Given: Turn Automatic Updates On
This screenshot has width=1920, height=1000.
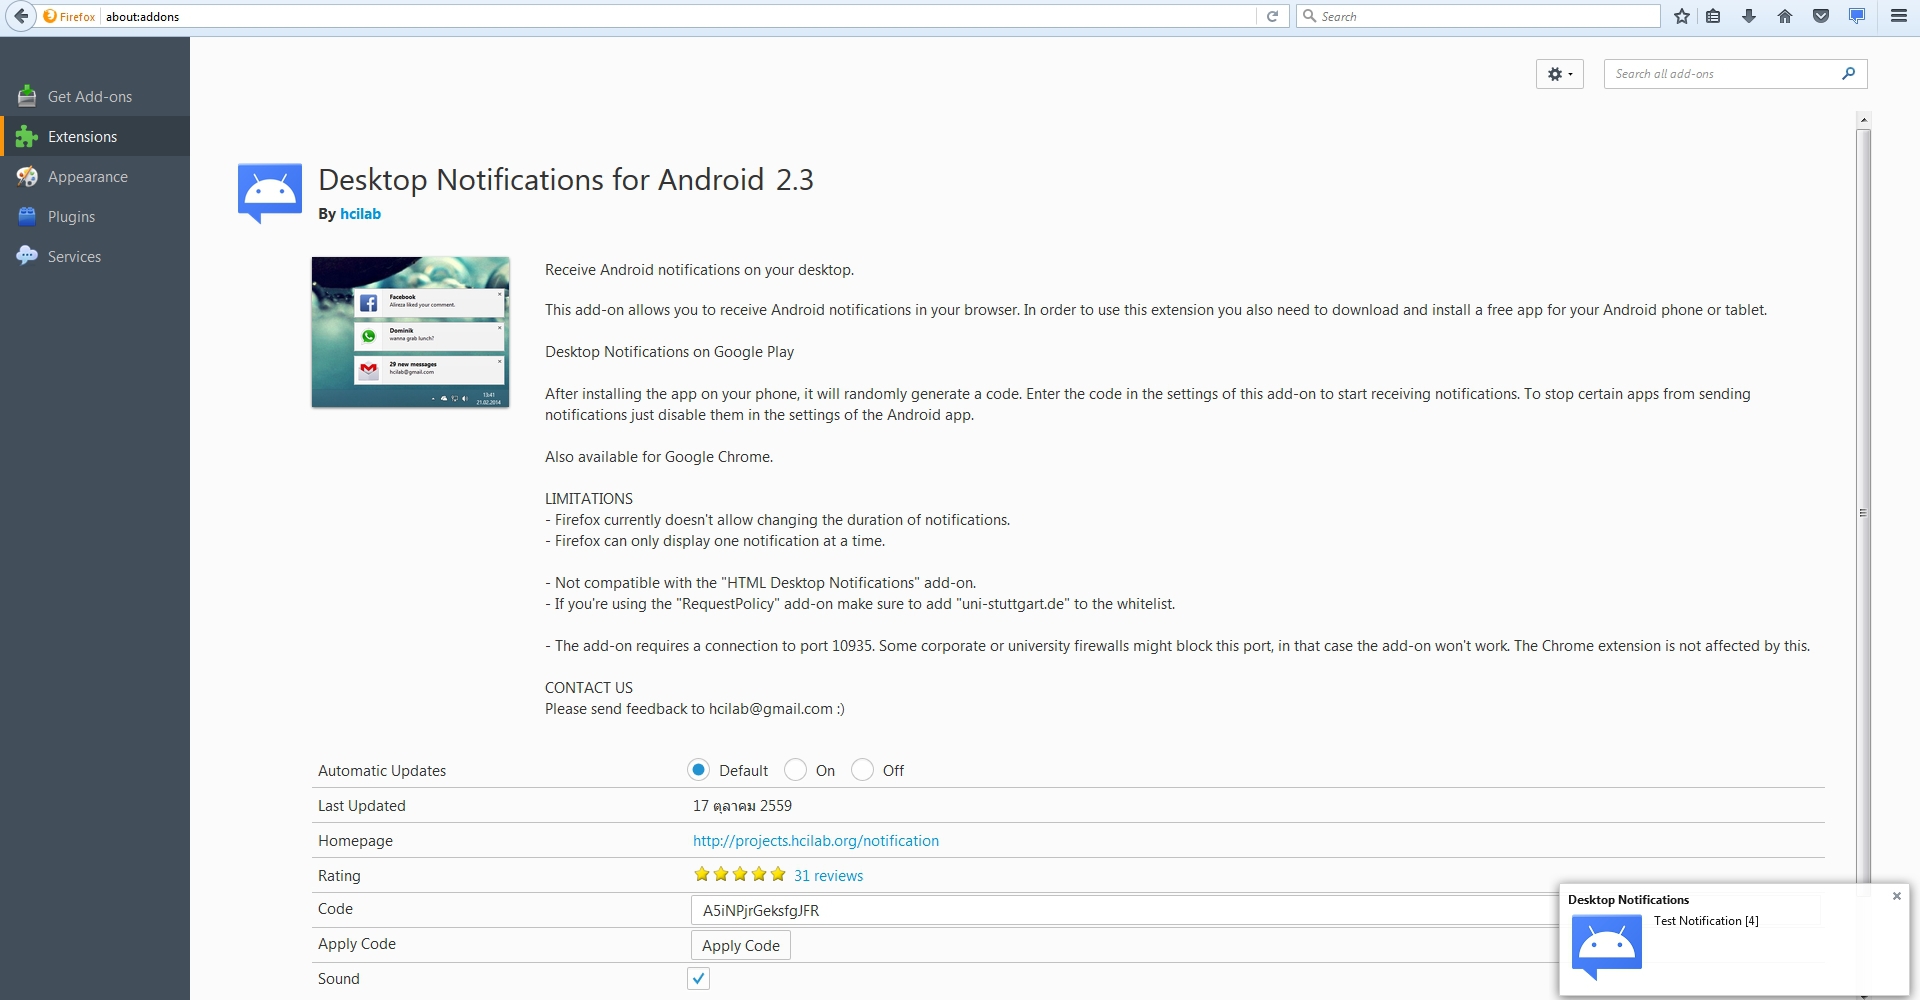Looking at the screenshot, I should click(795, 770).
